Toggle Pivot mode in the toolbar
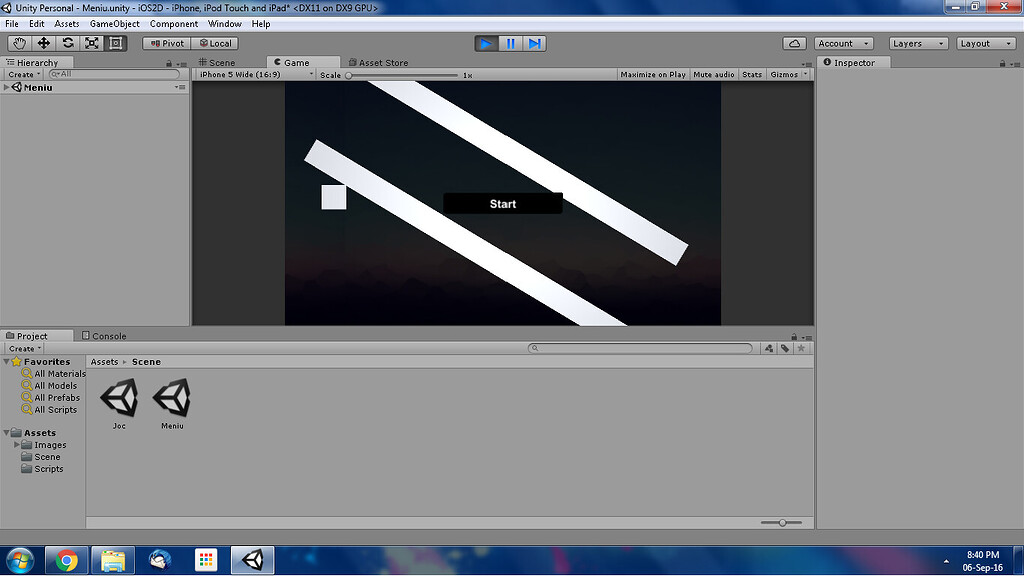 coord(165,43)
